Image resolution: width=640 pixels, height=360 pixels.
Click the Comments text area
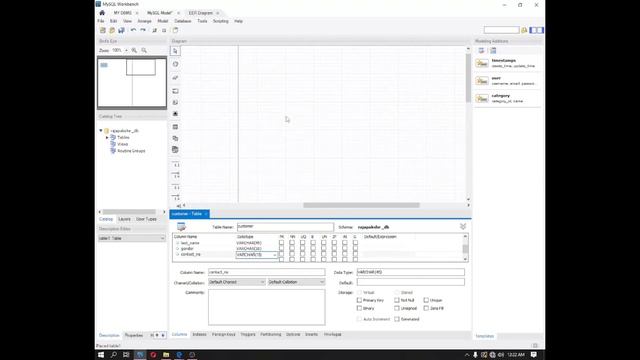click(x=267, y=307)
